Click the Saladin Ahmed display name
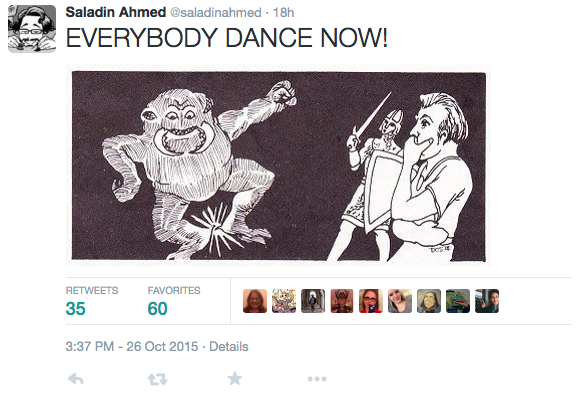This screenshot has width=580, height=396. pos(116,12)
